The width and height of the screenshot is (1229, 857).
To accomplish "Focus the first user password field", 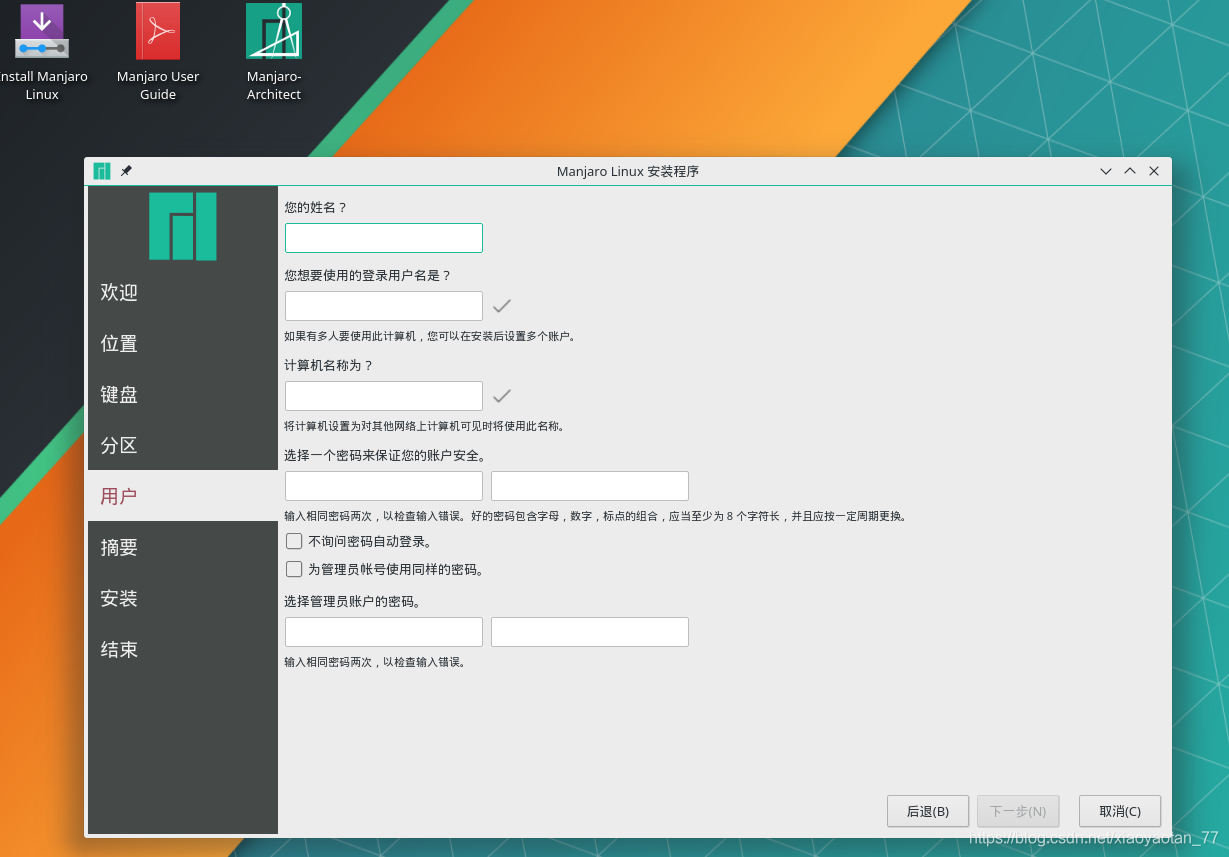I will (384, 486).
